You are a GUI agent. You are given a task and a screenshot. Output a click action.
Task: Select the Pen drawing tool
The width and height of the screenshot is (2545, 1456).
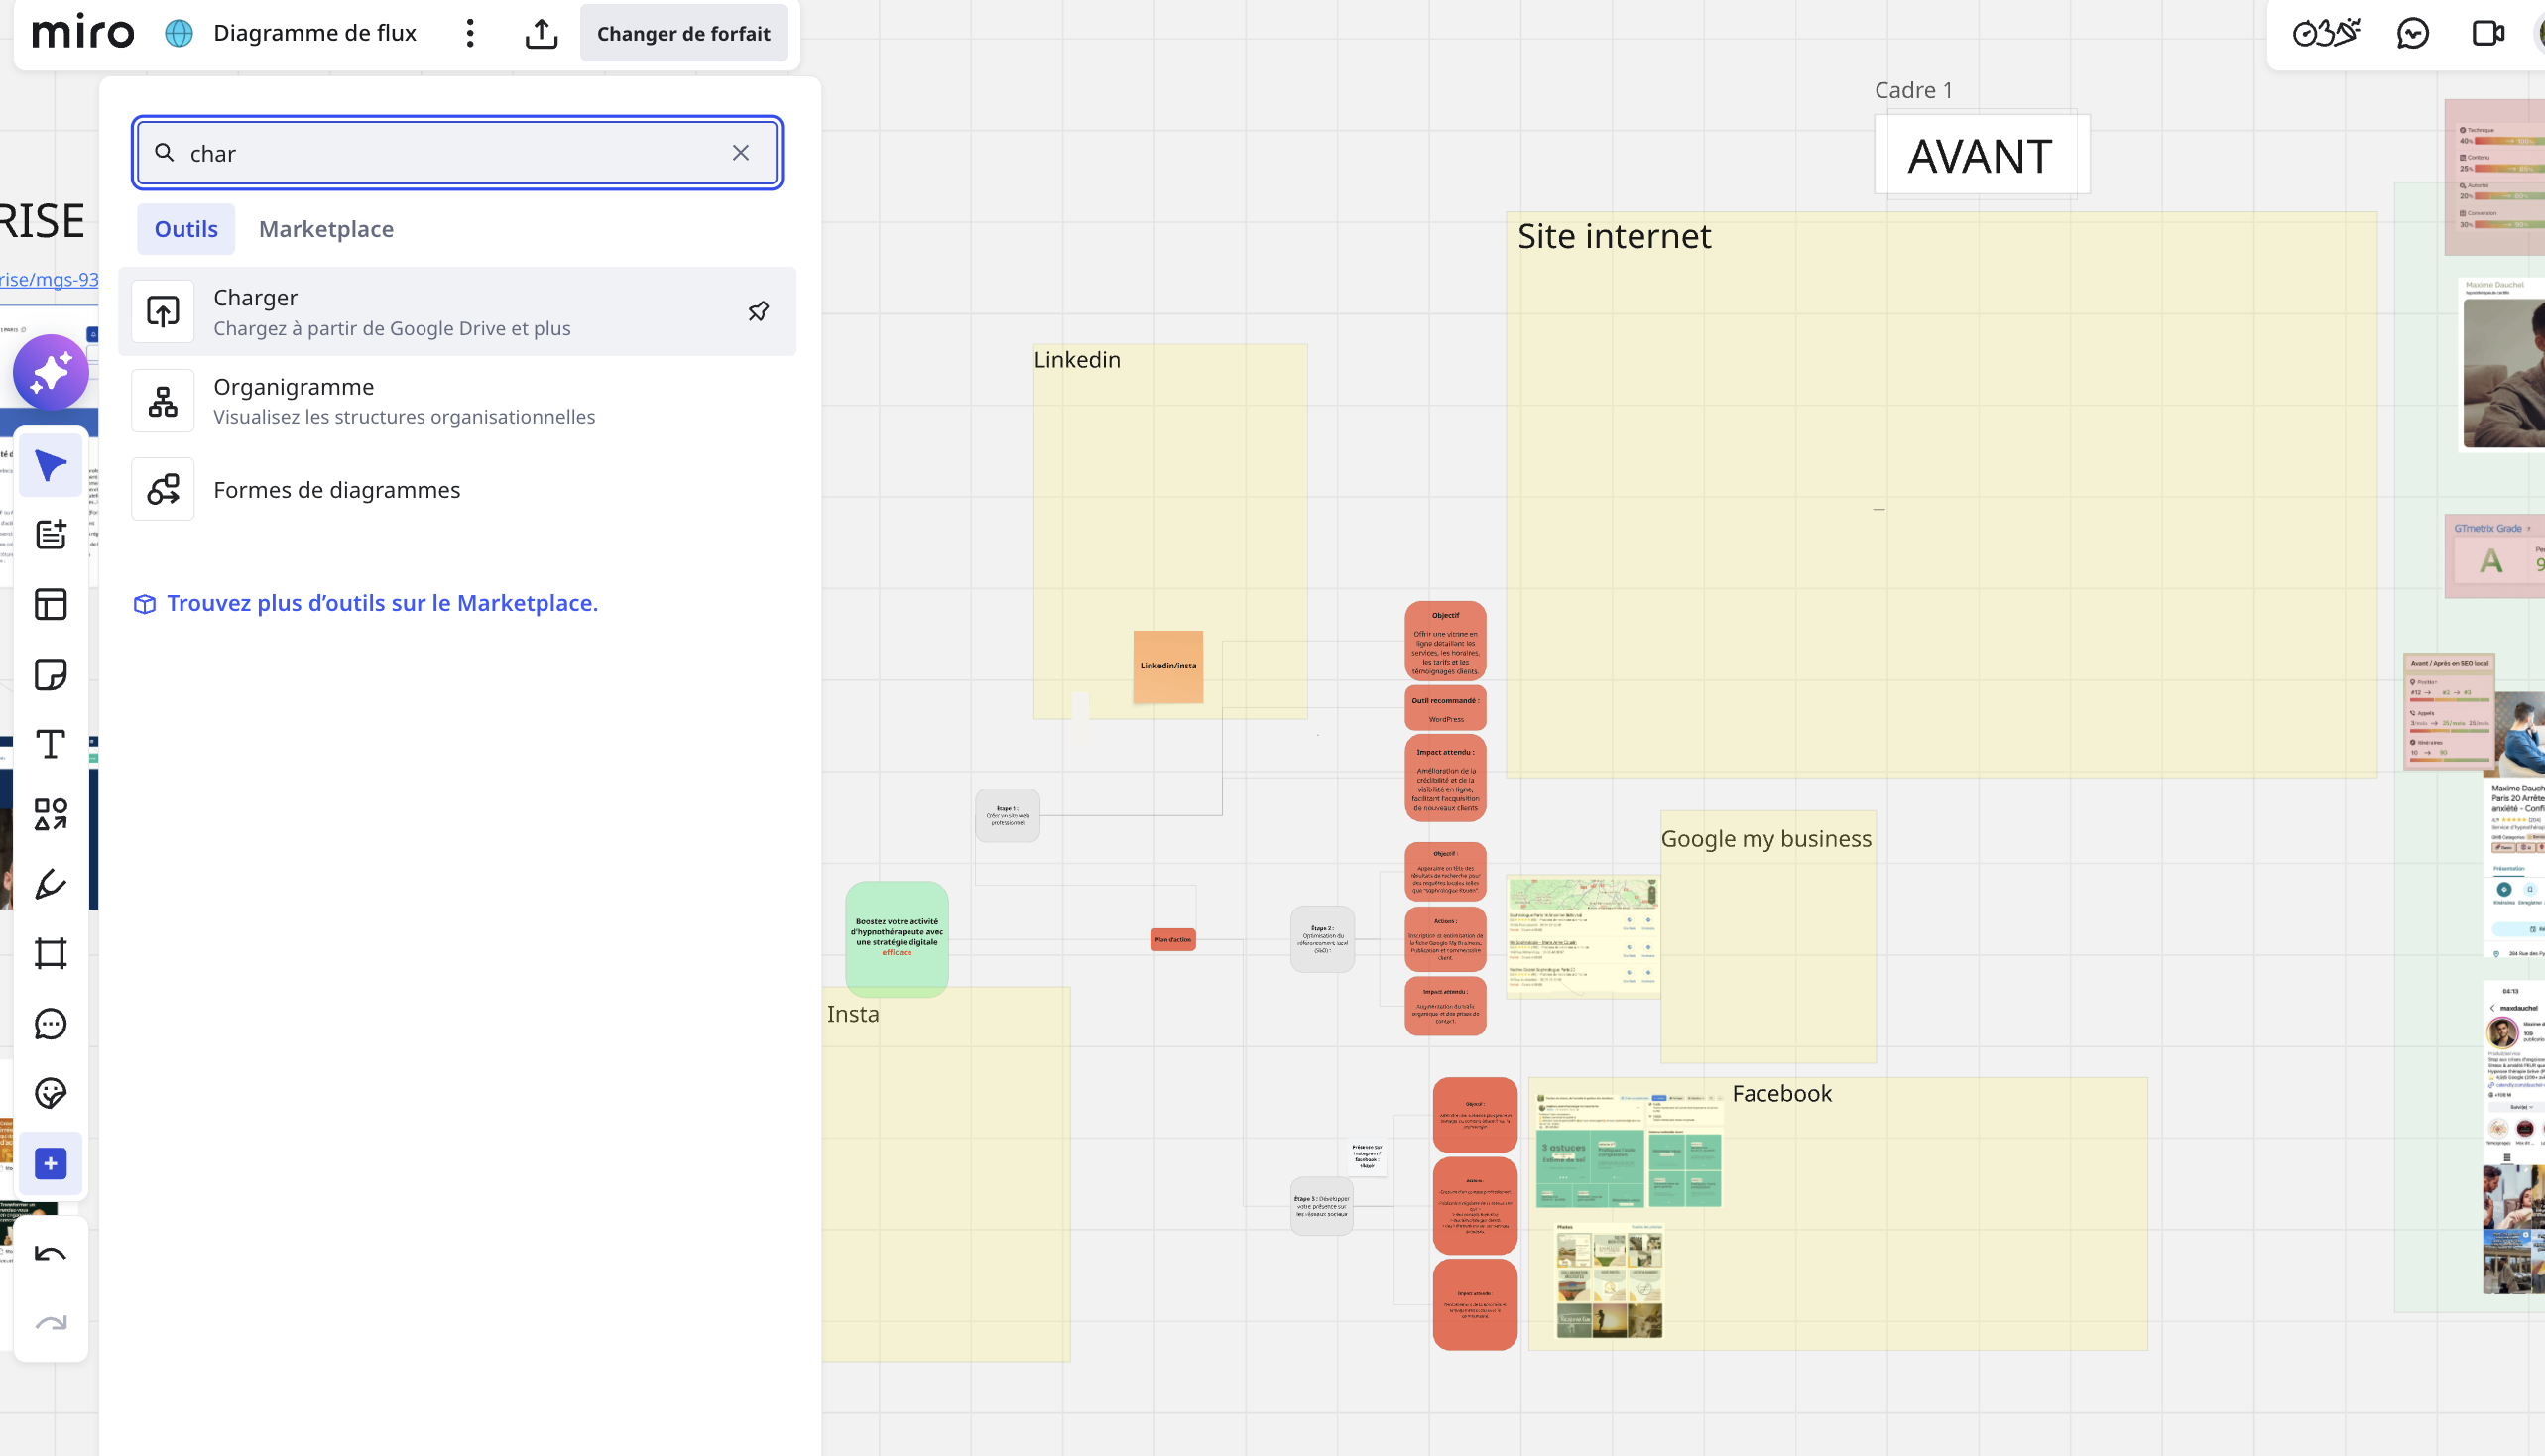[x=50, y=884]
